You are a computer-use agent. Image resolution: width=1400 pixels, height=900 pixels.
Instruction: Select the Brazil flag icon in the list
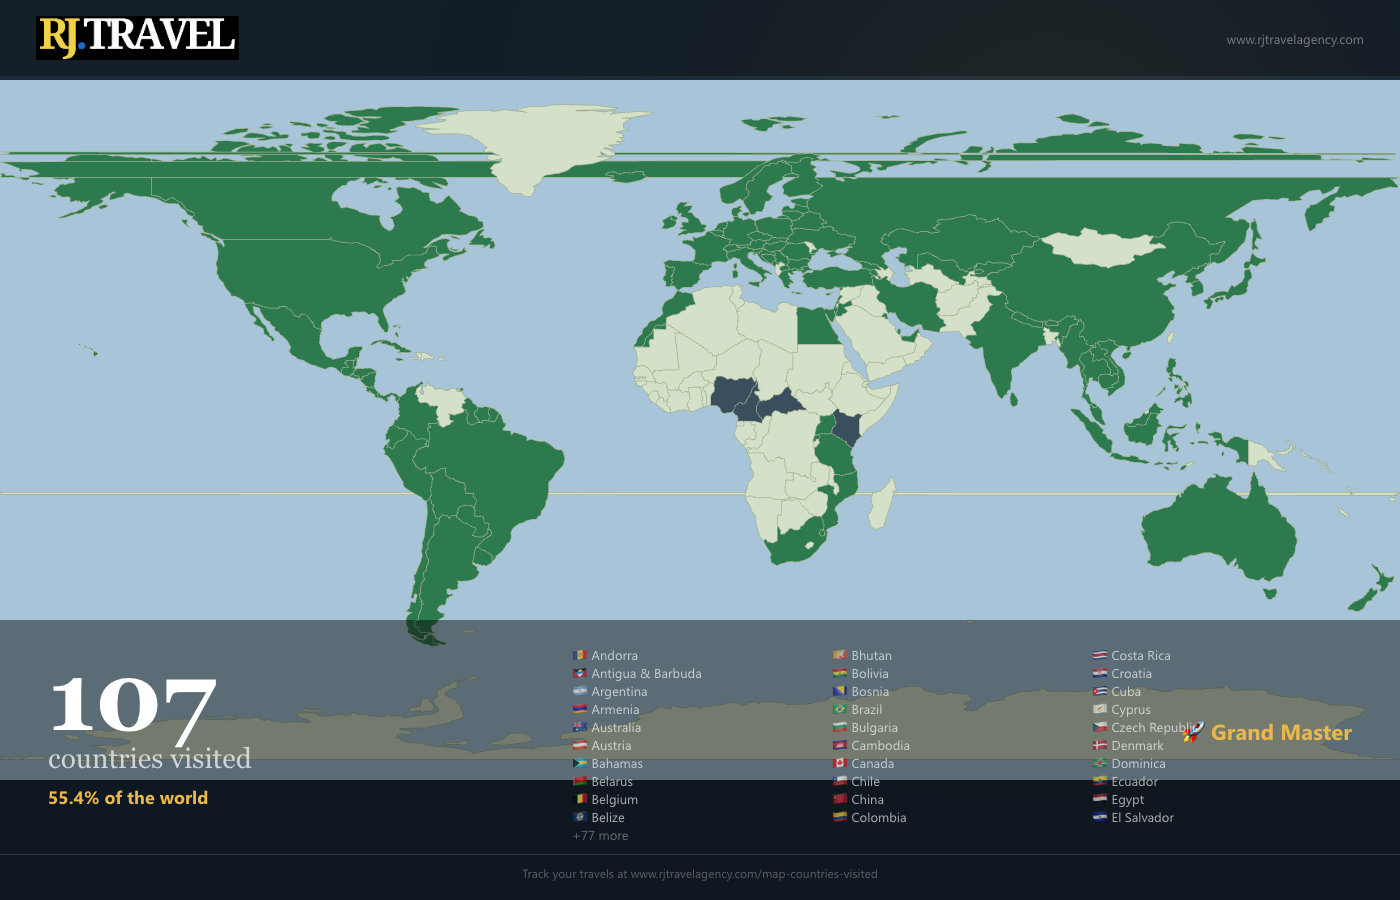840,710
